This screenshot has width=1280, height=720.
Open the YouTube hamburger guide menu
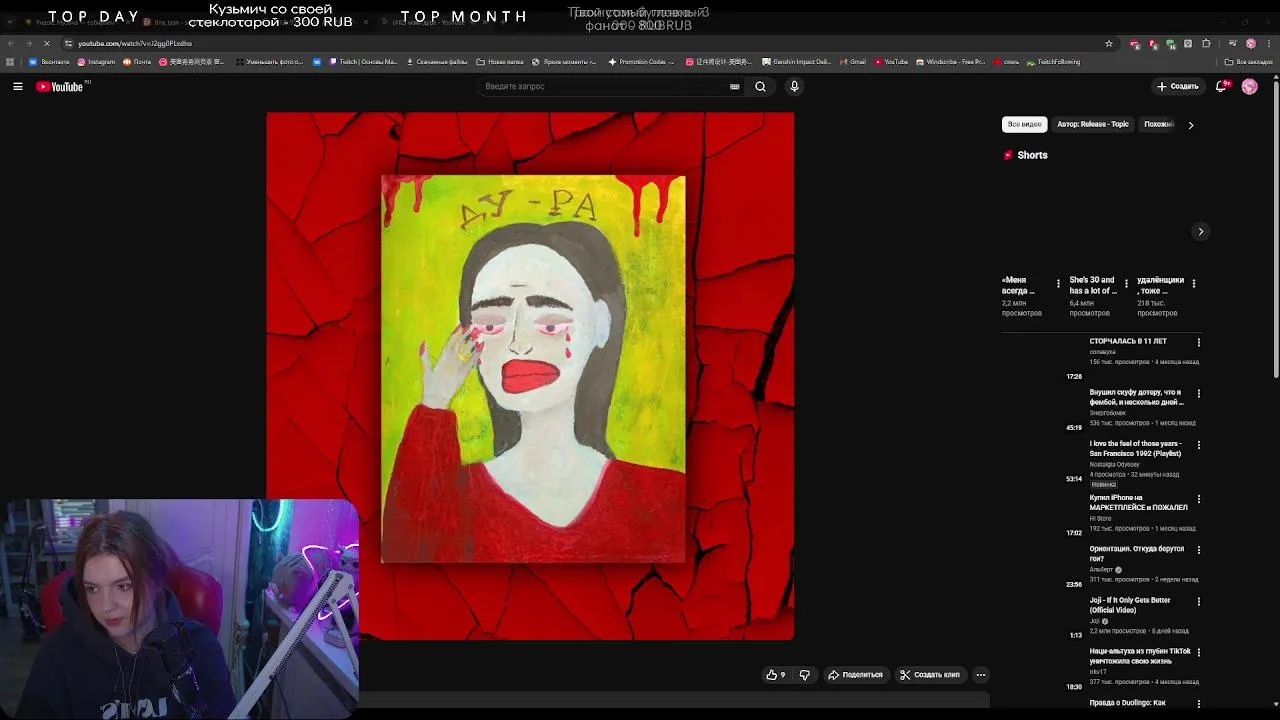point(18,87)
